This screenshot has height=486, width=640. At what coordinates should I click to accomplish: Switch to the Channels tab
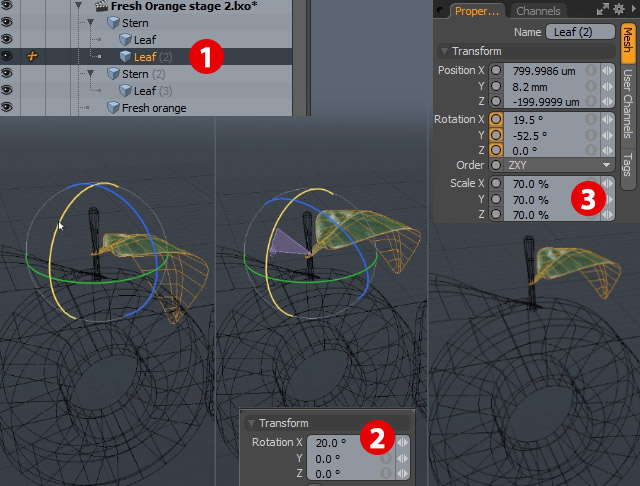pos(538,11)
